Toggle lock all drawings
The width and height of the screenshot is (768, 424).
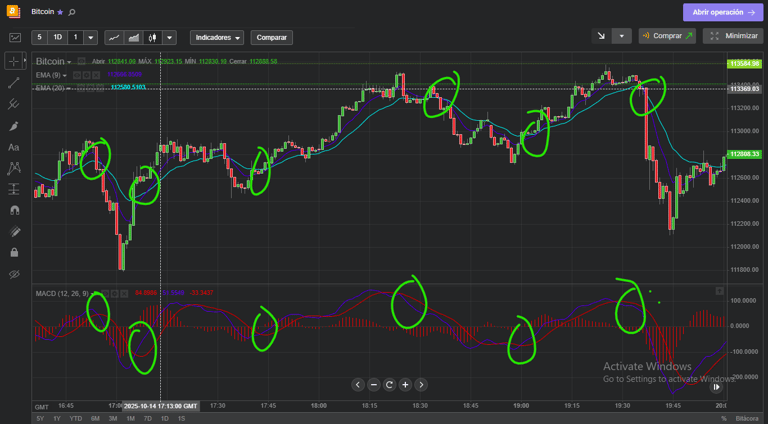(x=14, y=253)
